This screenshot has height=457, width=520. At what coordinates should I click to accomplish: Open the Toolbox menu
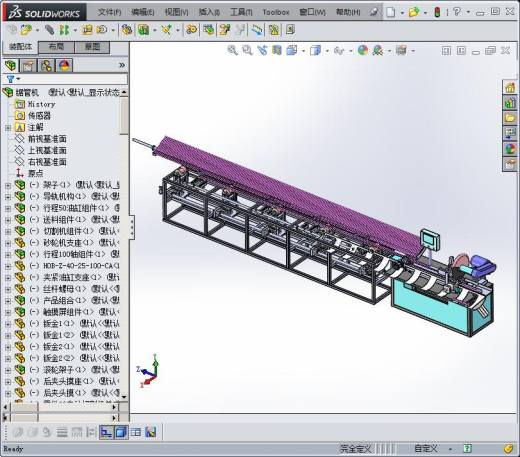pyautogui.click(x=276, y=12)
